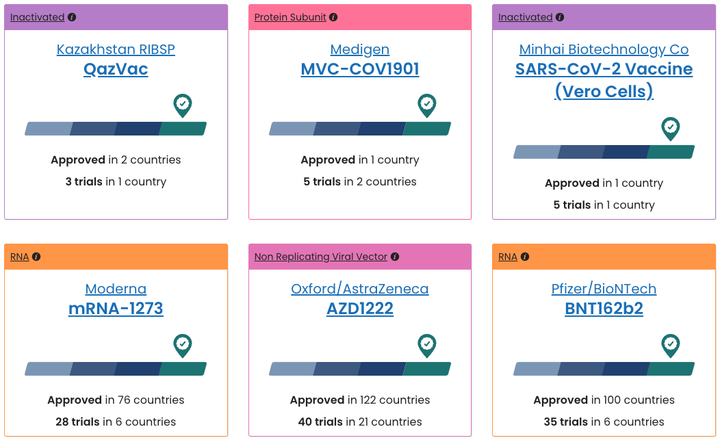This screenshot has height=440, width=720.
Task: Click the Minhai vaccine phase progress bar
Action: [x=604, y=152]
